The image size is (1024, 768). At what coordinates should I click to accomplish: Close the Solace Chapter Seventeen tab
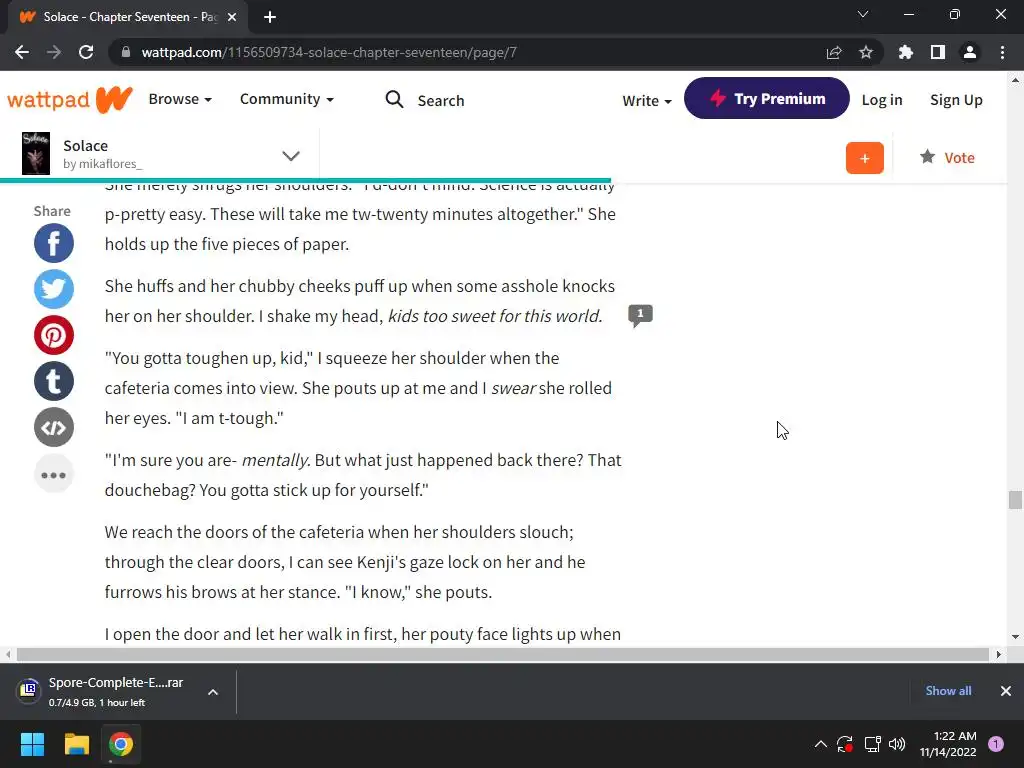point(232,17)
